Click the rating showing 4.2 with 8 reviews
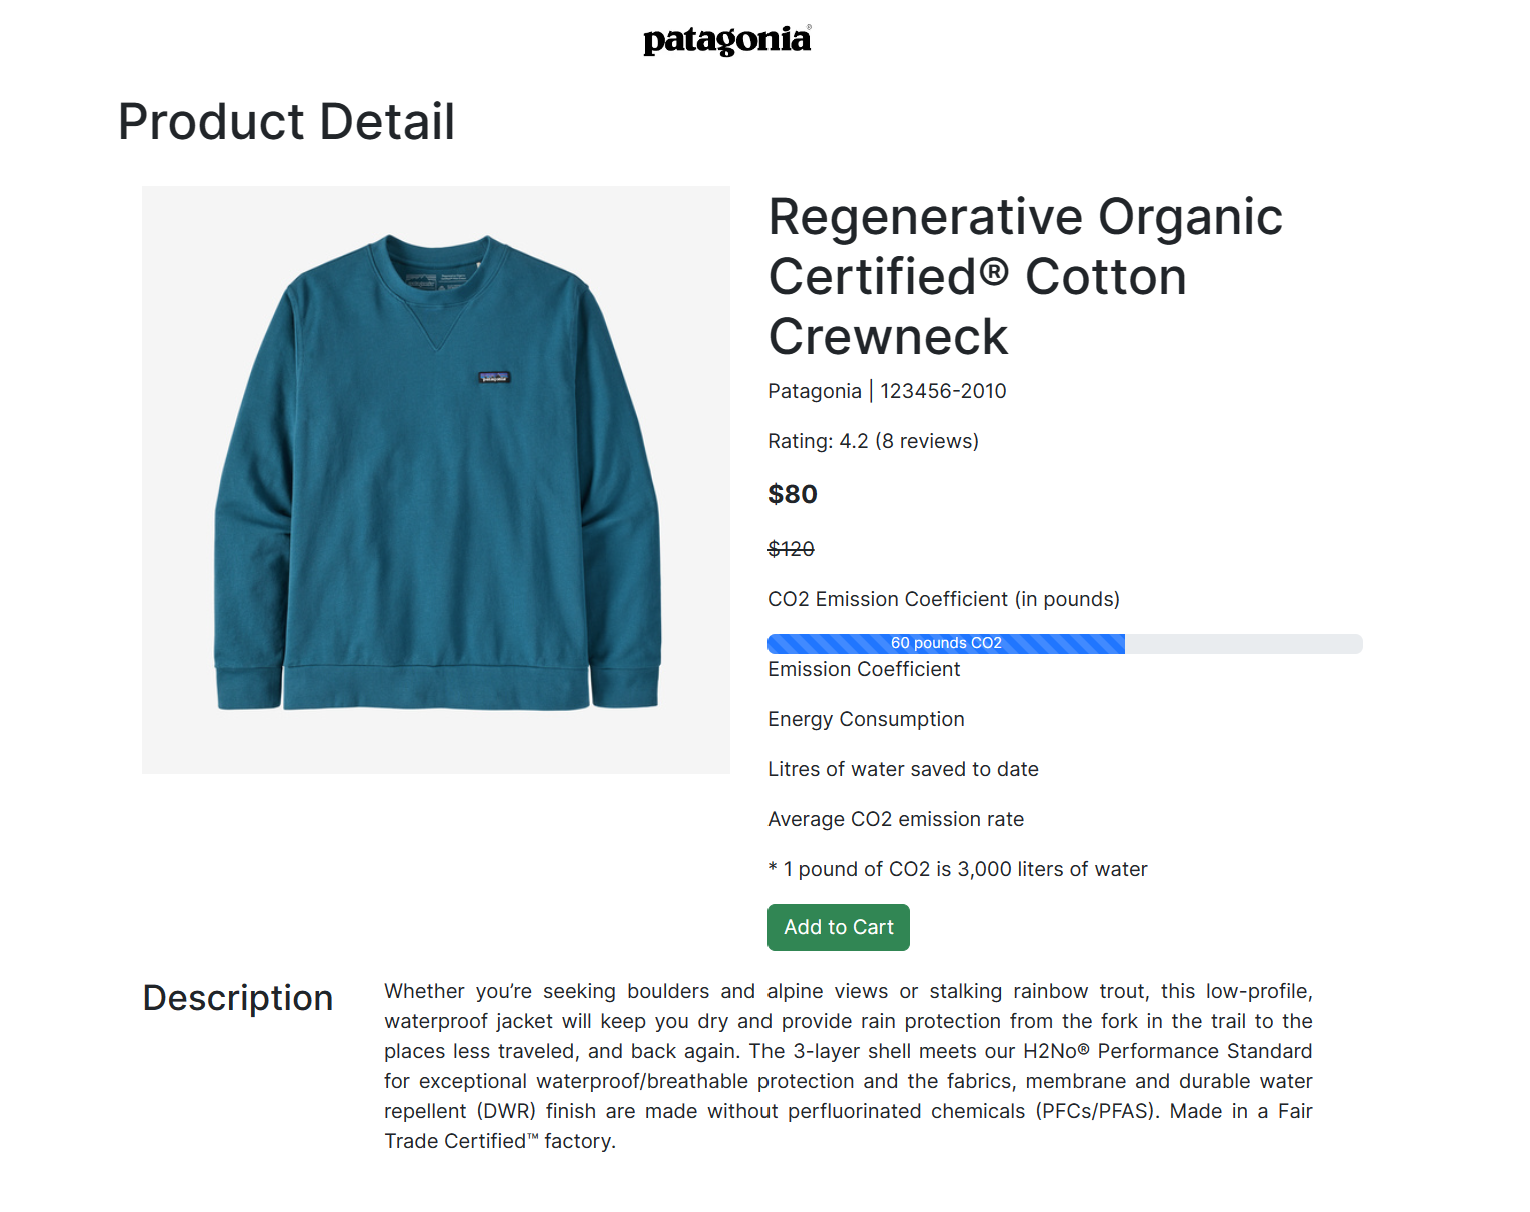This screenshot has height=1212, width=1530. pyautogui.click(x=873, y=440)
